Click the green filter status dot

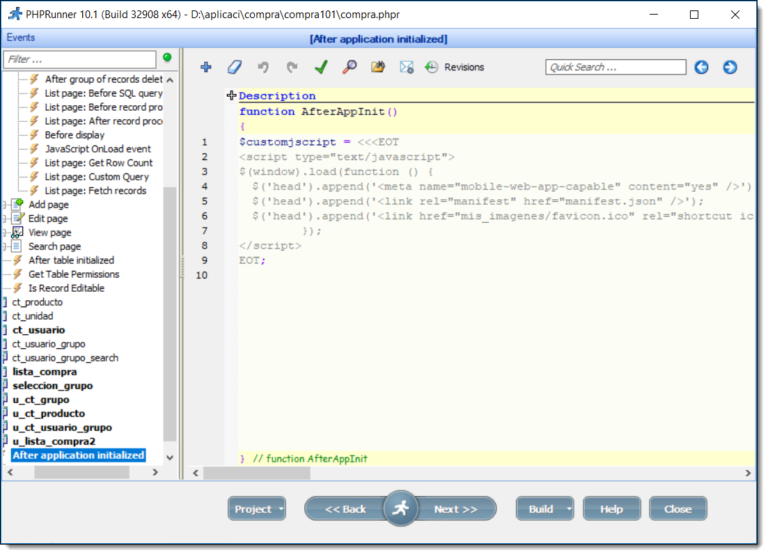pos(167,57)
